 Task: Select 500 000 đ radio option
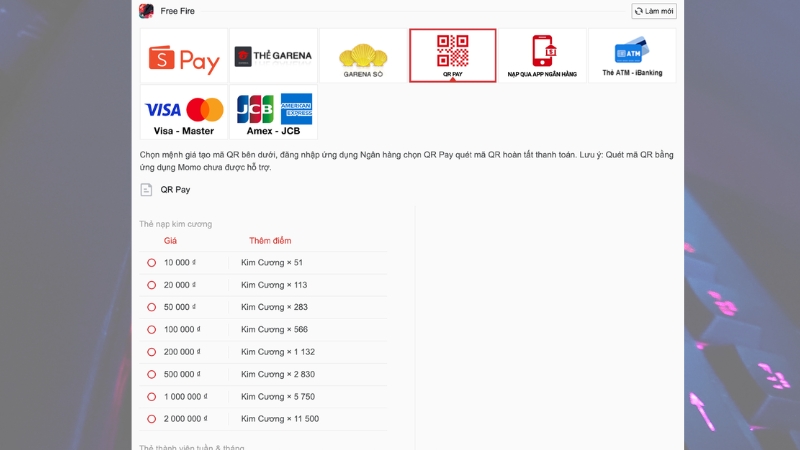pos(152,374)
